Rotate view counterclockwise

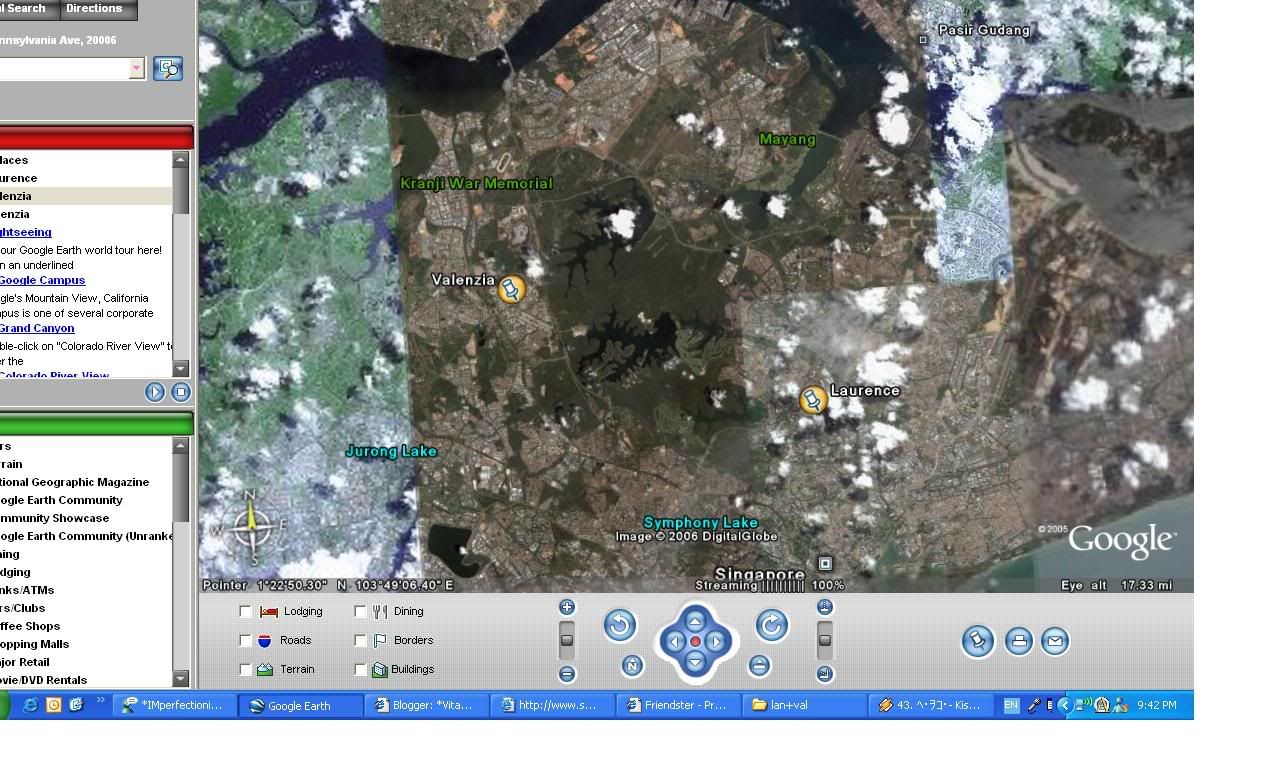point(620,626)
